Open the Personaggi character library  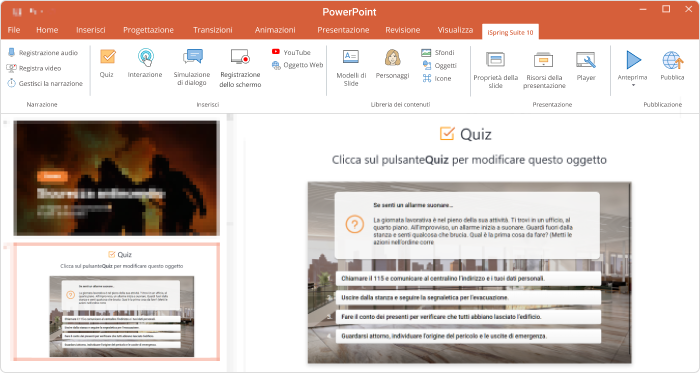[x=392, y=64]
